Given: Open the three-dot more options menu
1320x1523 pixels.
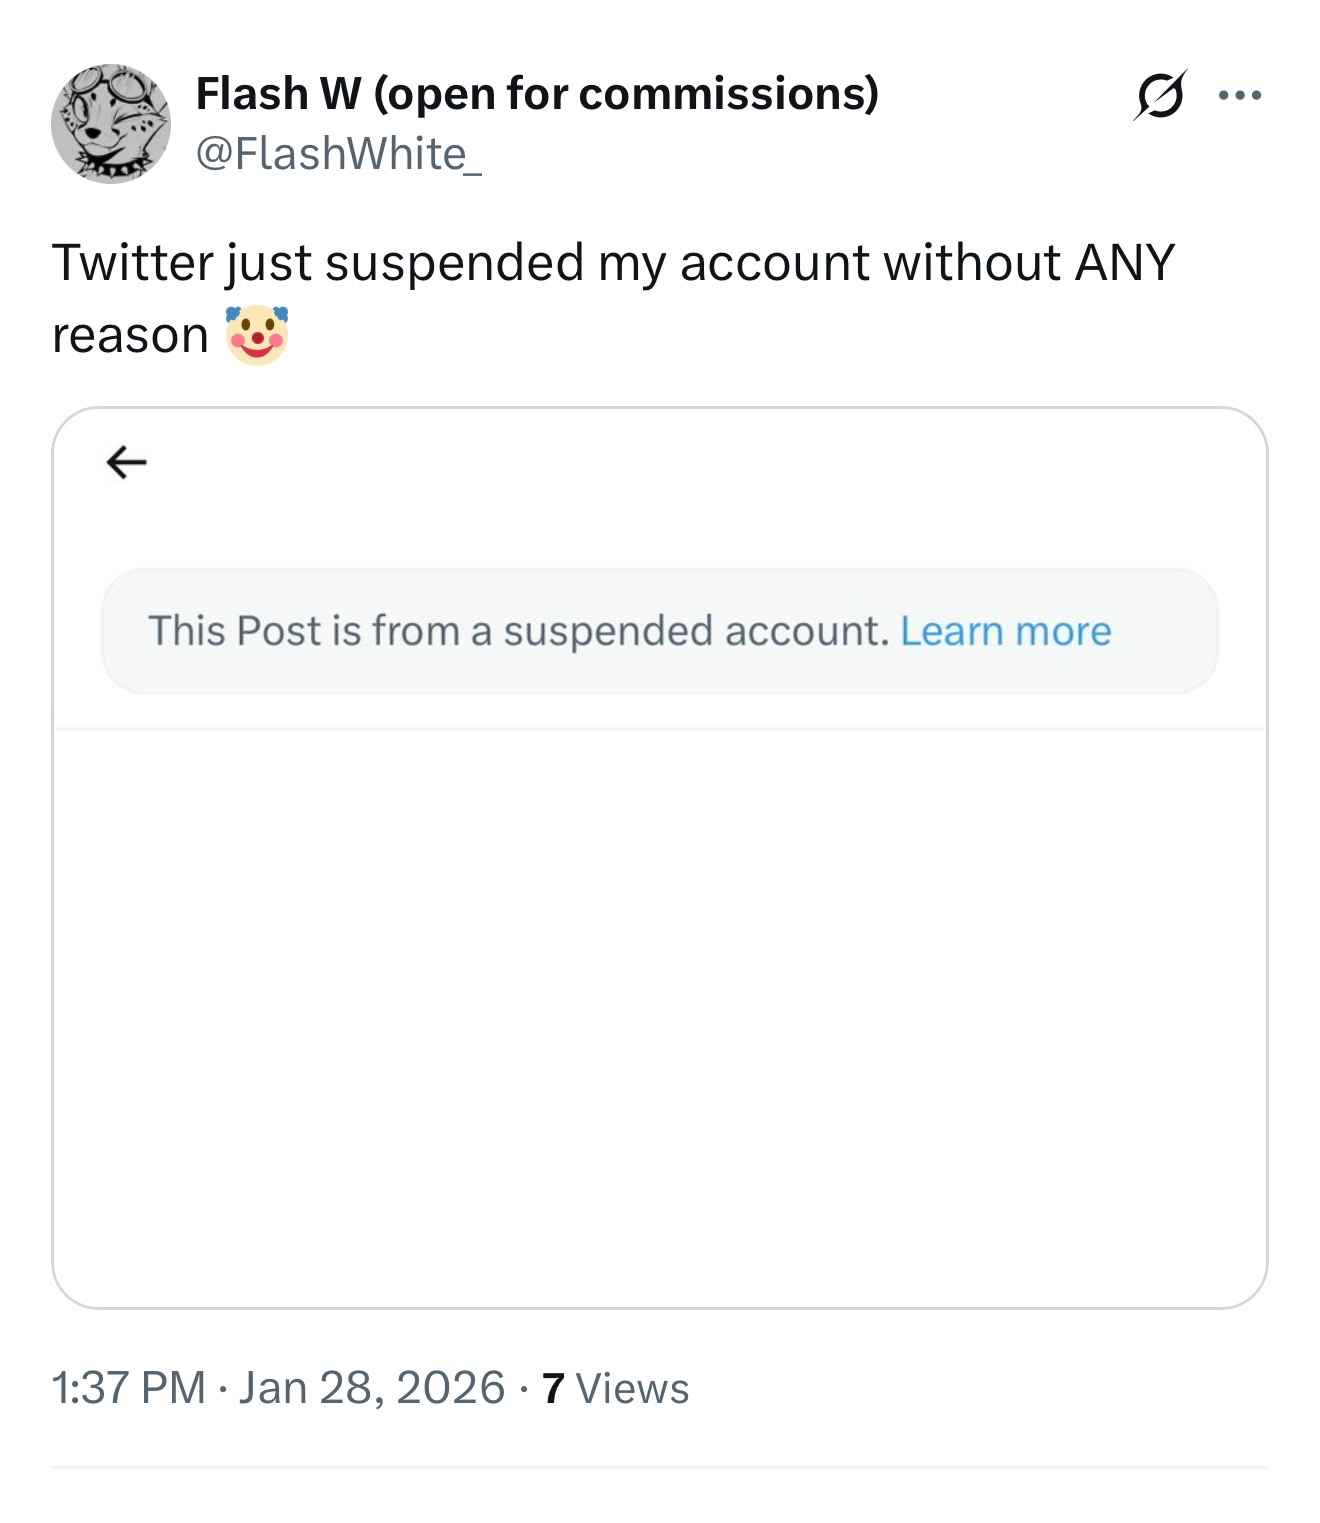Looking at the screenshot, I should 1240,96.
